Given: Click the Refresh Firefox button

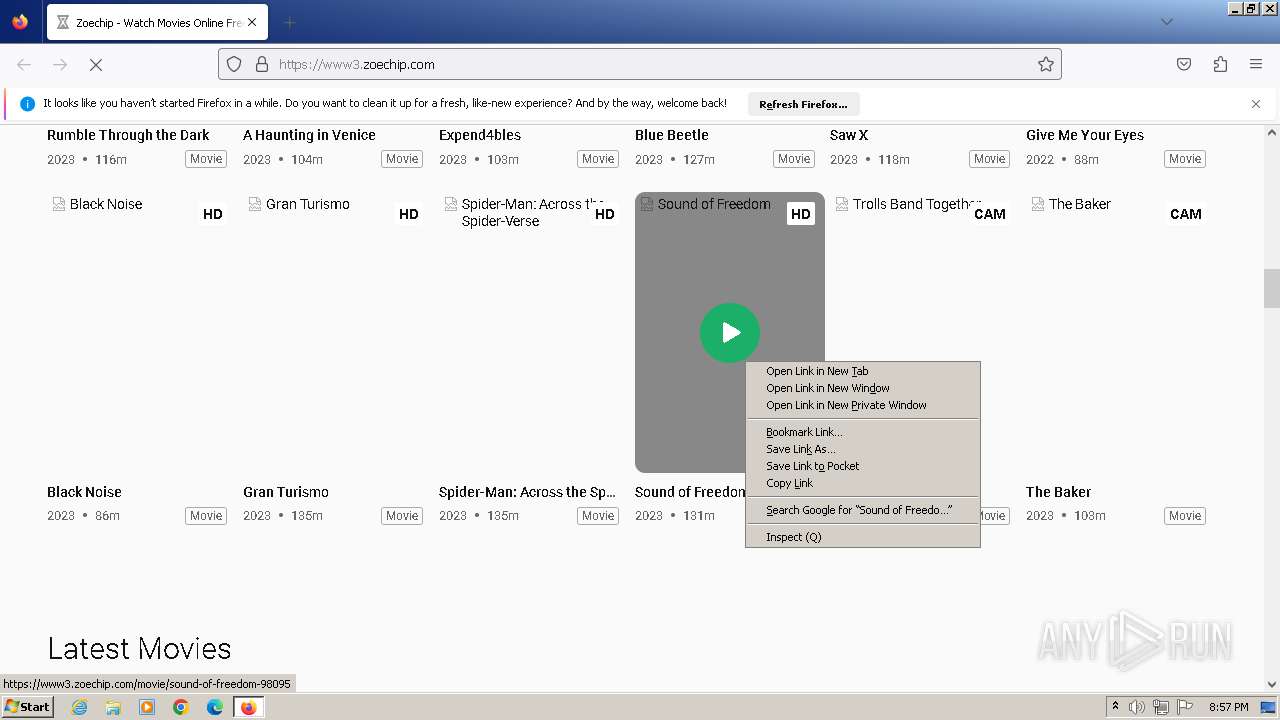Looking at the screenshot, I should point(803,104).
